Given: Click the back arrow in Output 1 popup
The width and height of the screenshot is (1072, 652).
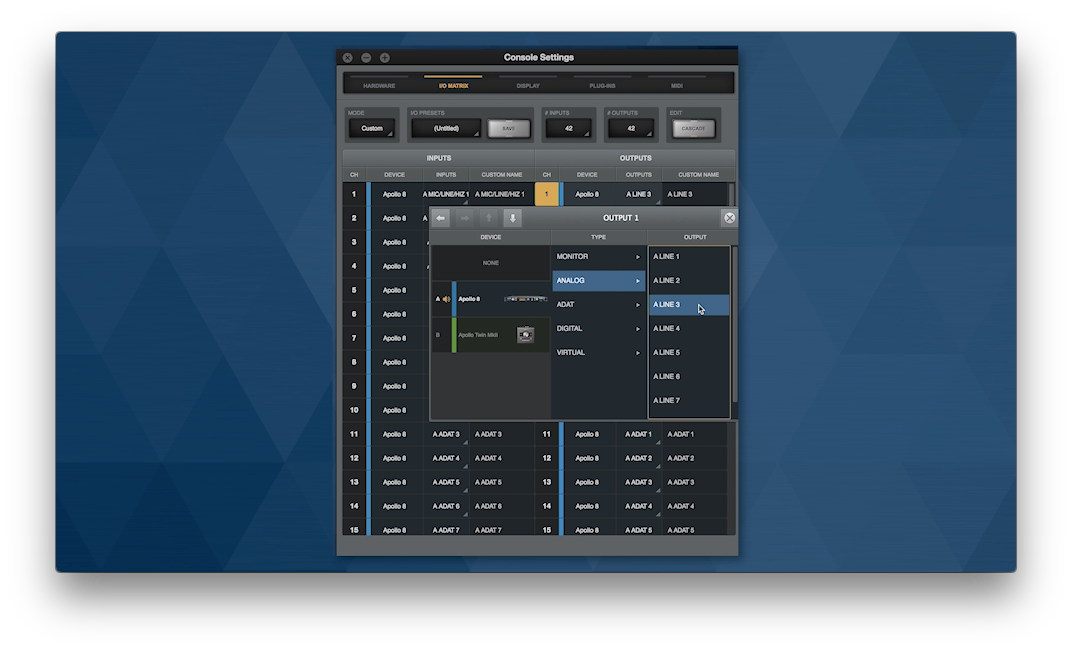Looking at the screenshot, I should pos(440,218).
